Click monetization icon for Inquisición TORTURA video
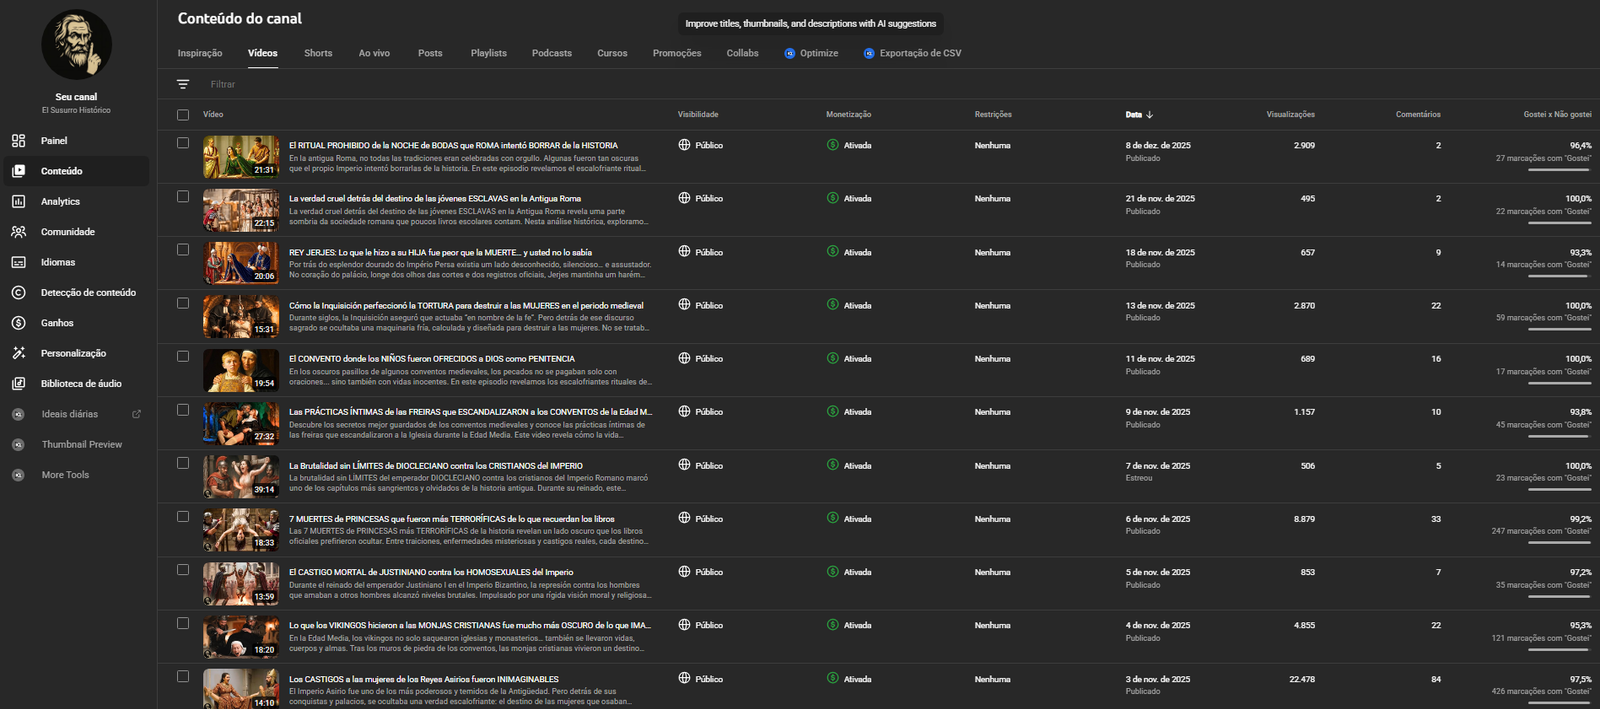The image size is (1600, 709). pyautogui.click(x=833, y=305)
